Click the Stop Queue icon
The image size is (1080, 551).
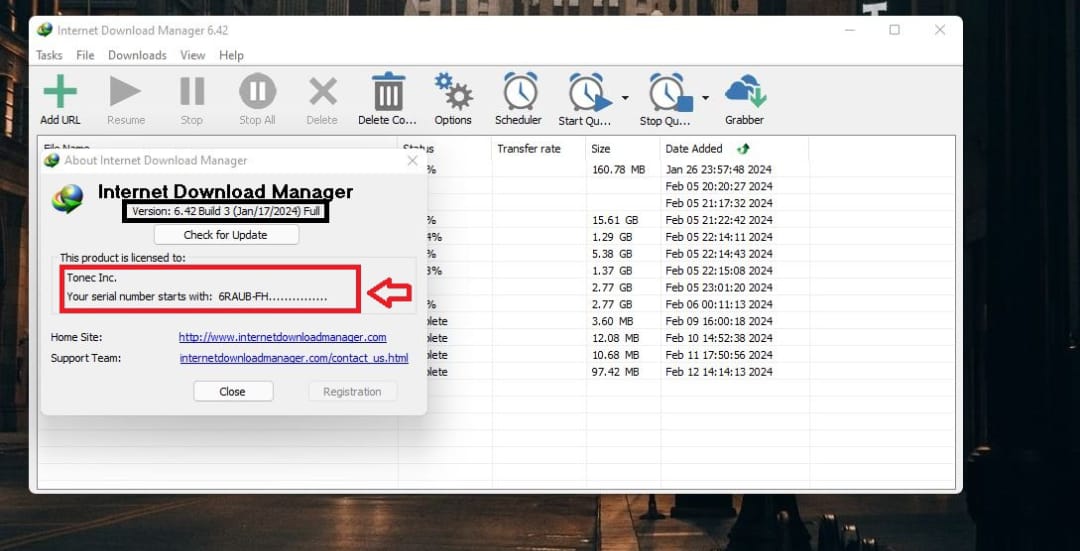click(x=667, y=93)
